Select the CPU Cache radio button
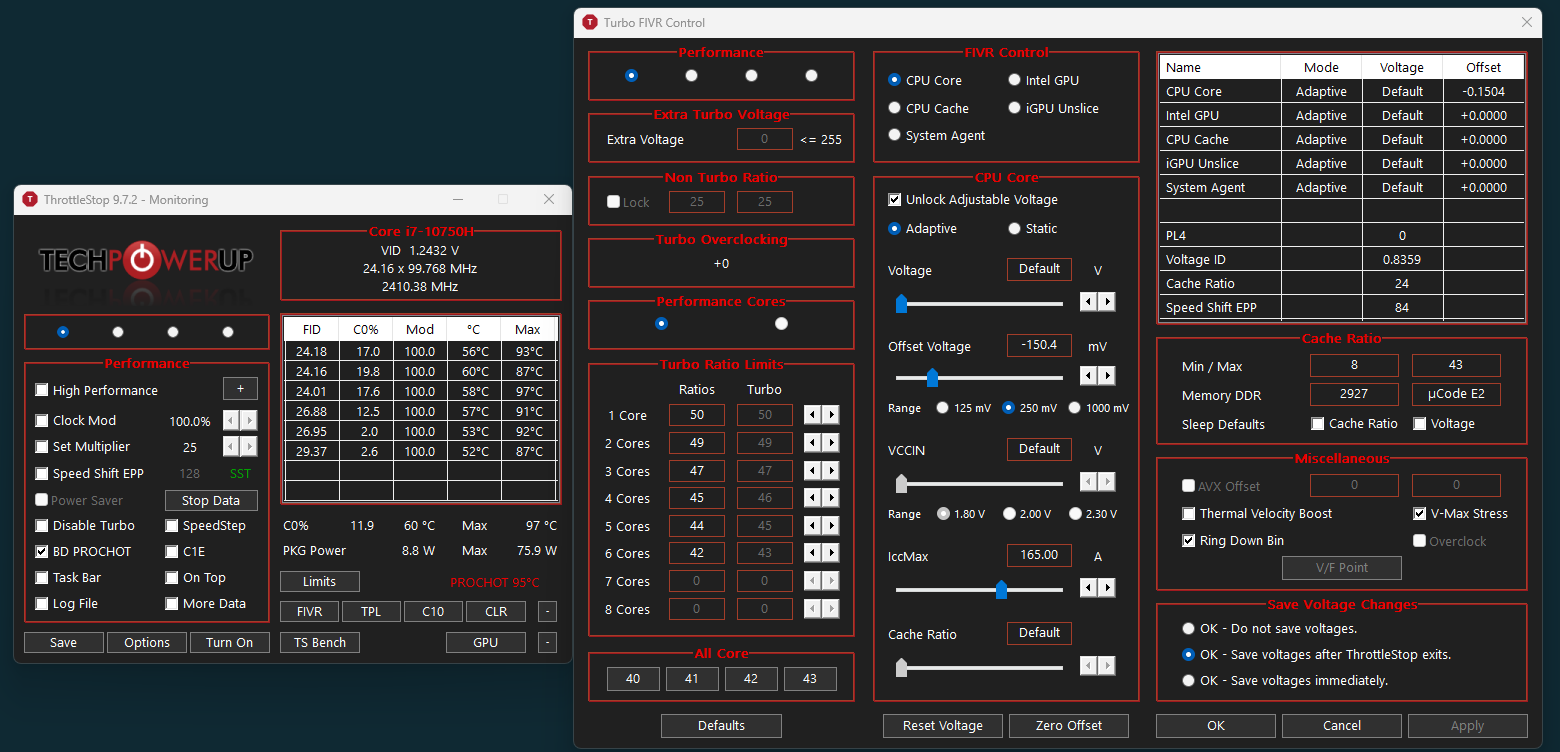The width and height of the screenshot is (1560, 752). click(894, 108)
